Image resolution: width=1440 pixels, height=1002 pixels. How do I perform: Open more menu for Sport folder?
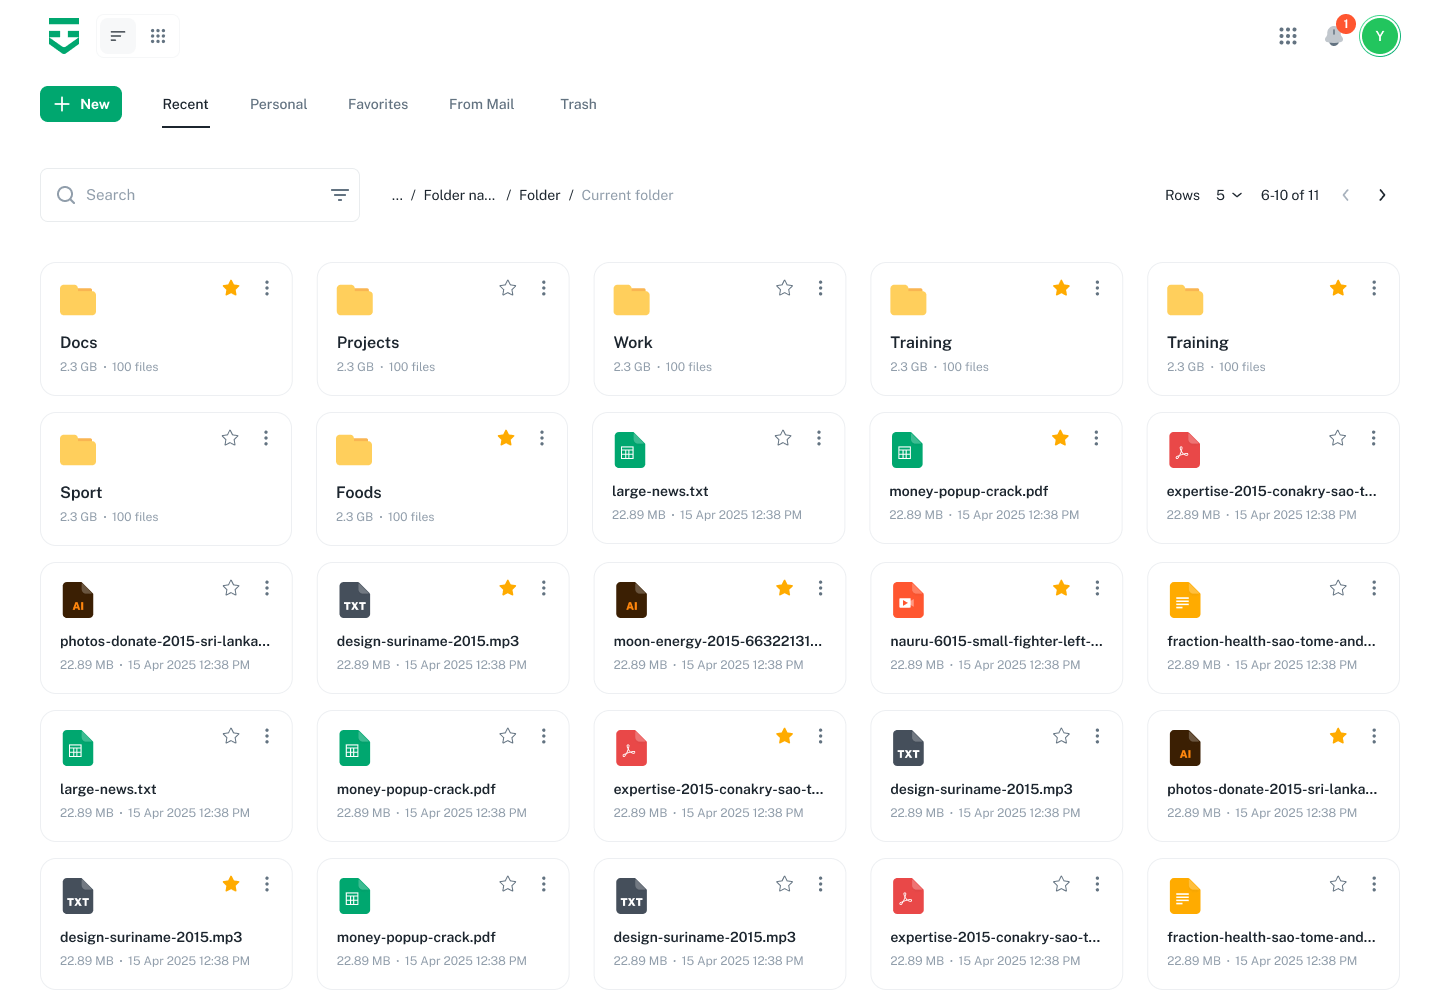[x=266, y=438]
